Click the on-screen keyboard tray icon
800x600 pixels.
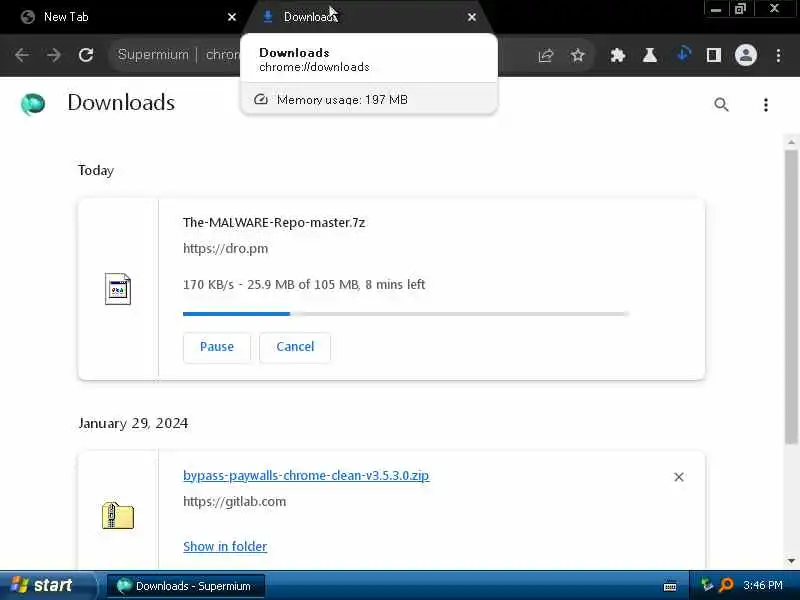pos(670,586)
